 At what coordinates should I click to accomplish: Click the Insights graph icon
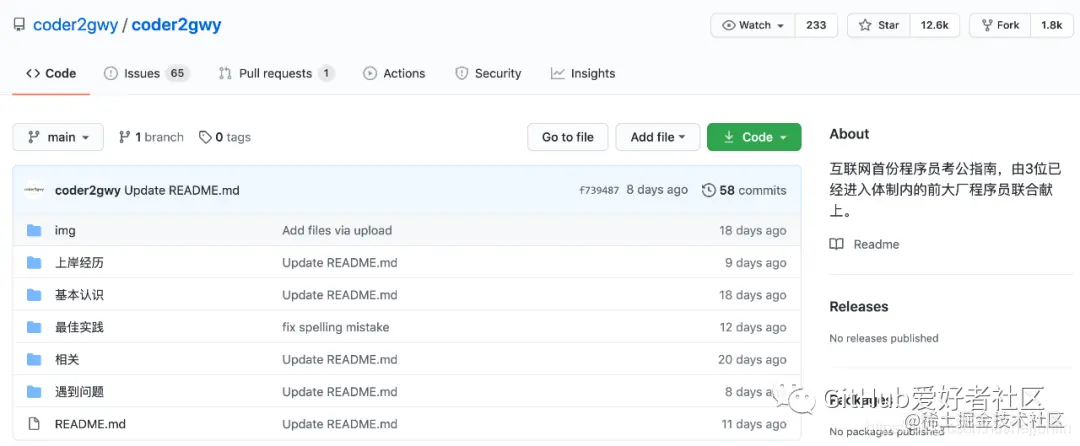[x=558, y=74]
